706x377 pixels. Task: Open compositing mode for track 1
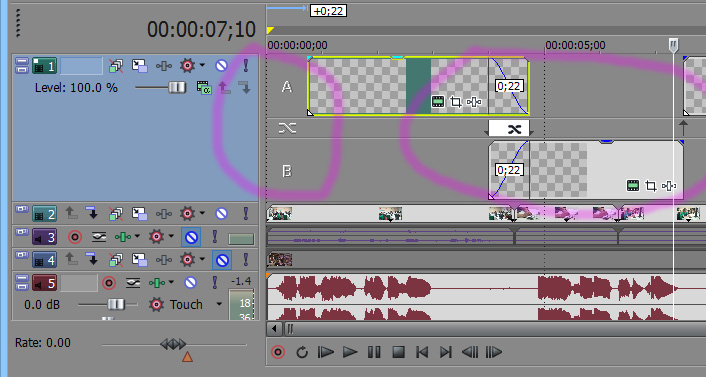pyautogui.click(x=204, y=87)
